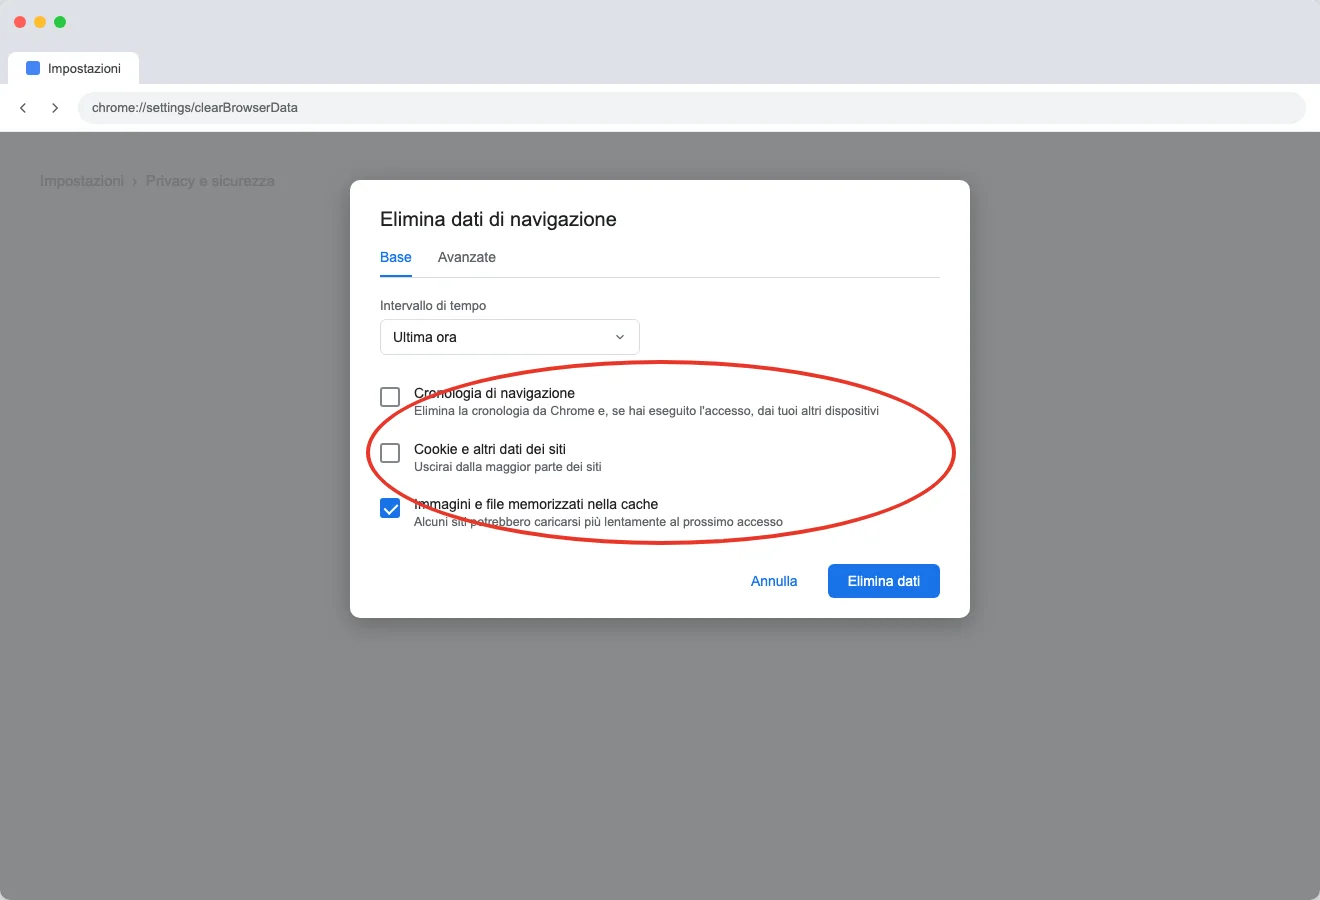The height and width of the screenshot is (900, 1320).
Task: Uncheck Immagini e file memorizzati nella cache
Action: pyautogui.click(x=390, y=508)
